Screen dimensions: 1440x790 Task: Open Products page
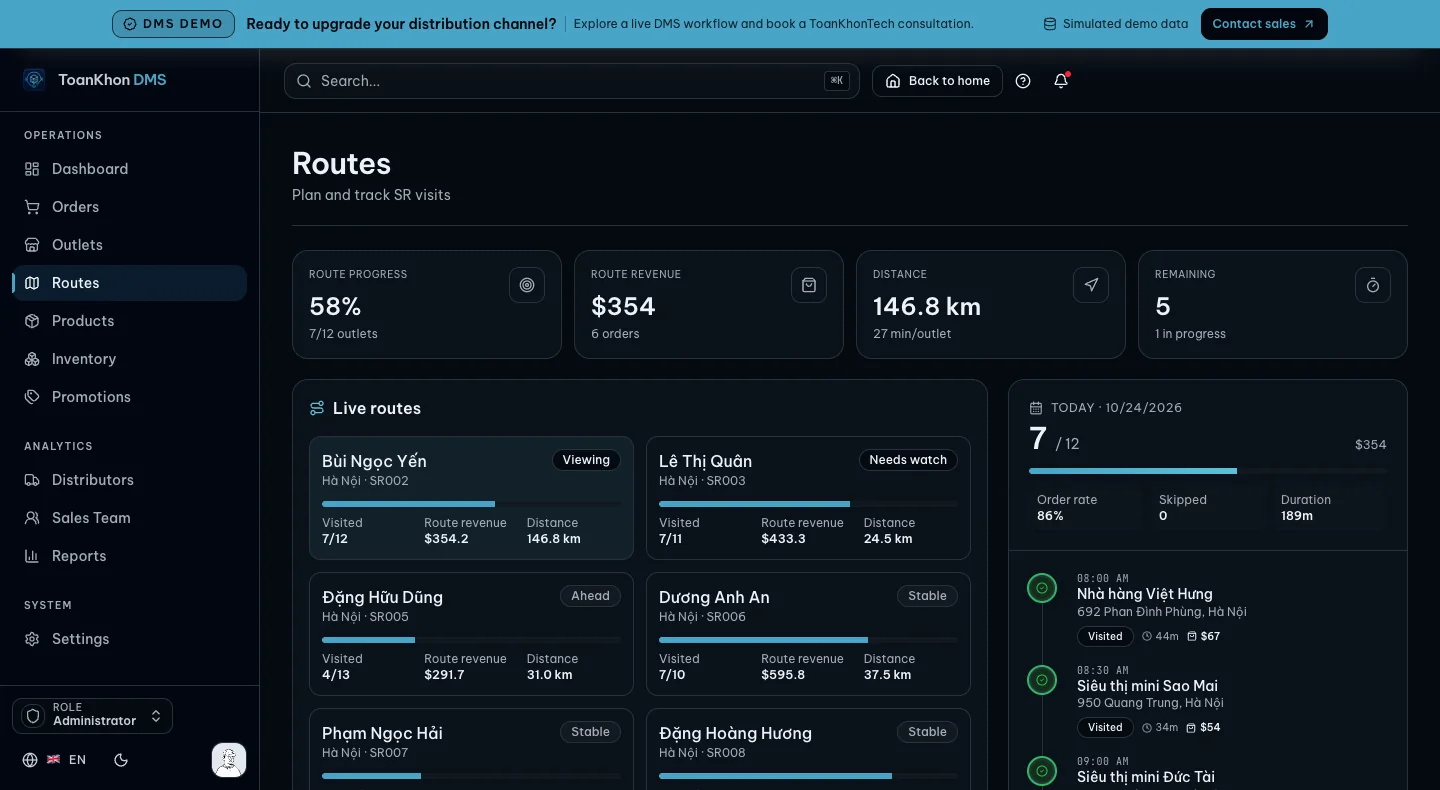(129, 321)
